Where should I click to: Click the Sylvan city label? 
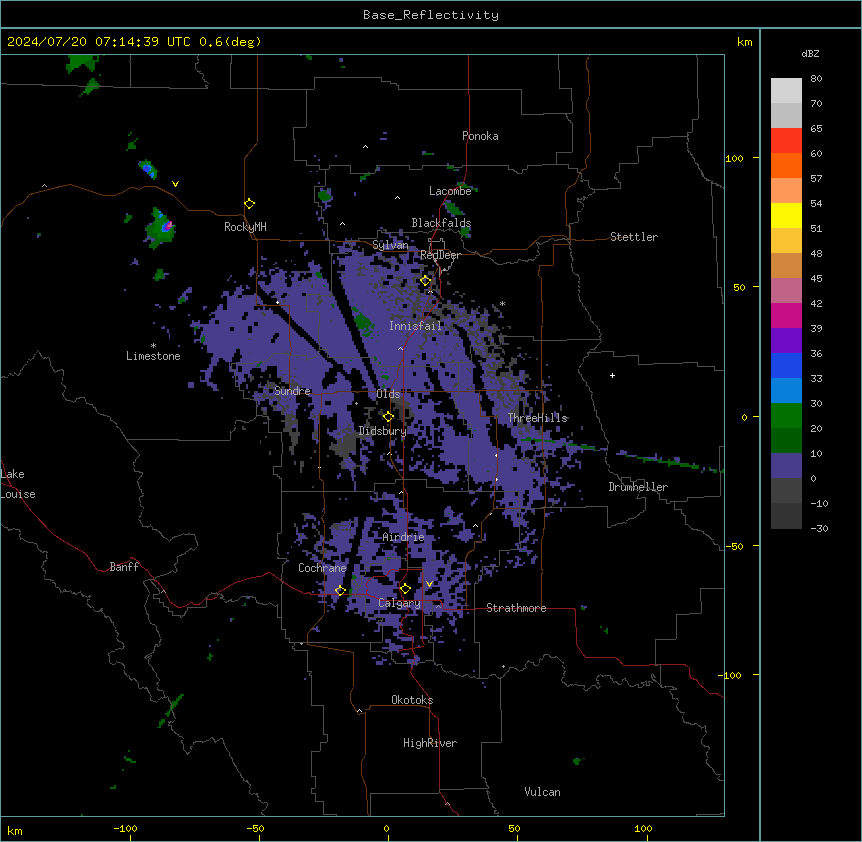coord(390,245)
